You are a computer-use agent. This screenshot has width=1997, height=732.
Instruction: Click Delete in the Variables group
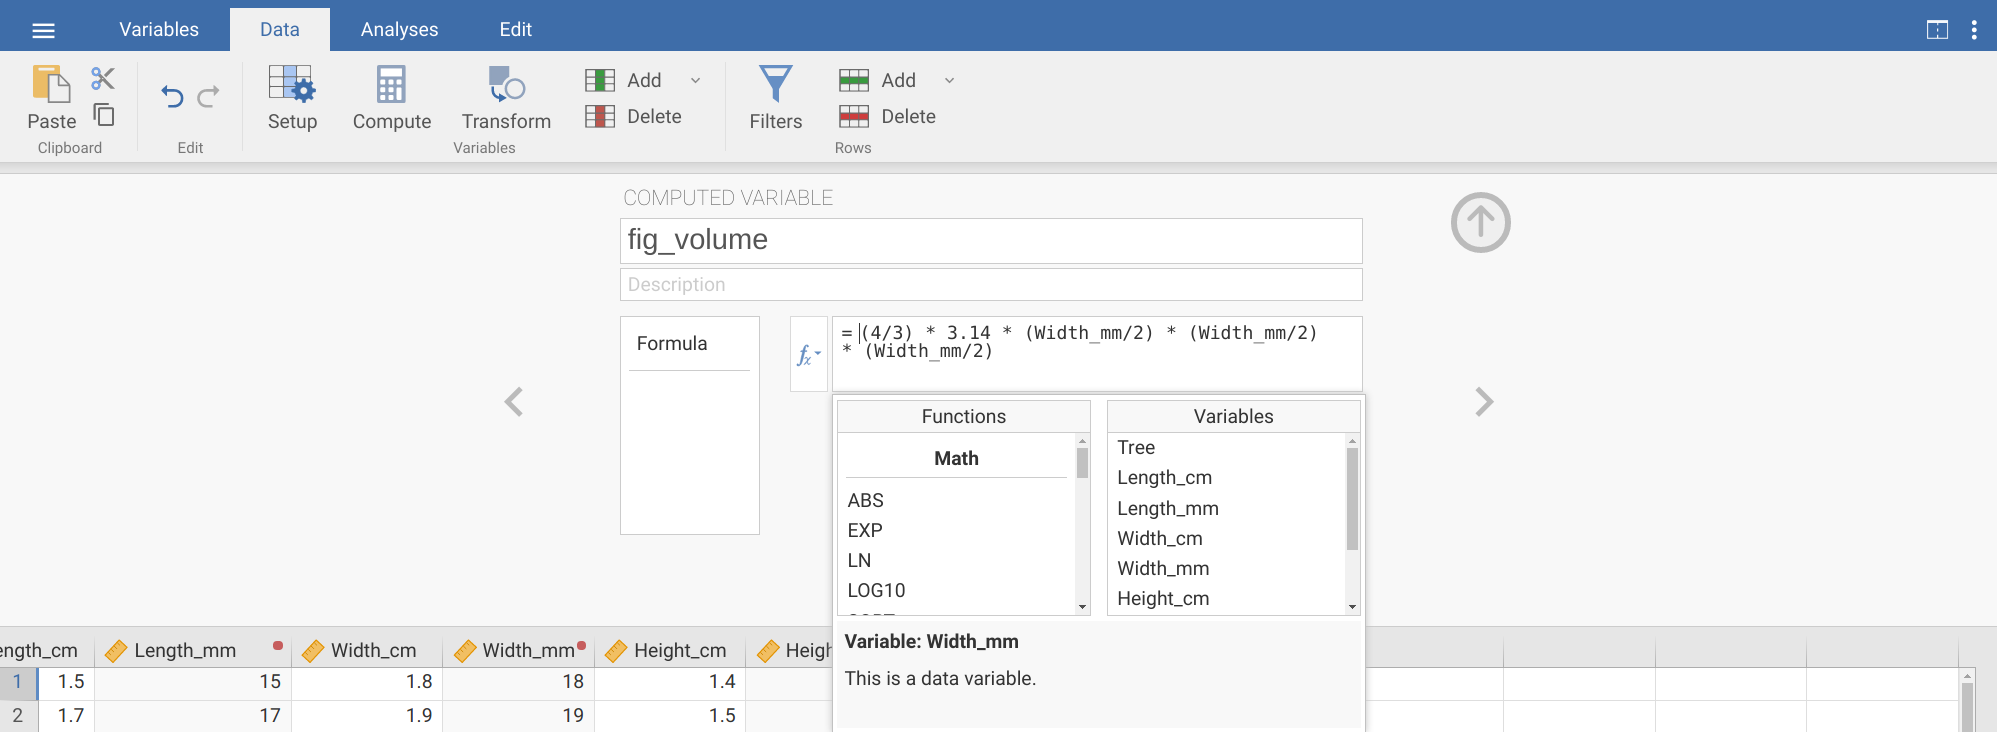(x=634, y=117)
